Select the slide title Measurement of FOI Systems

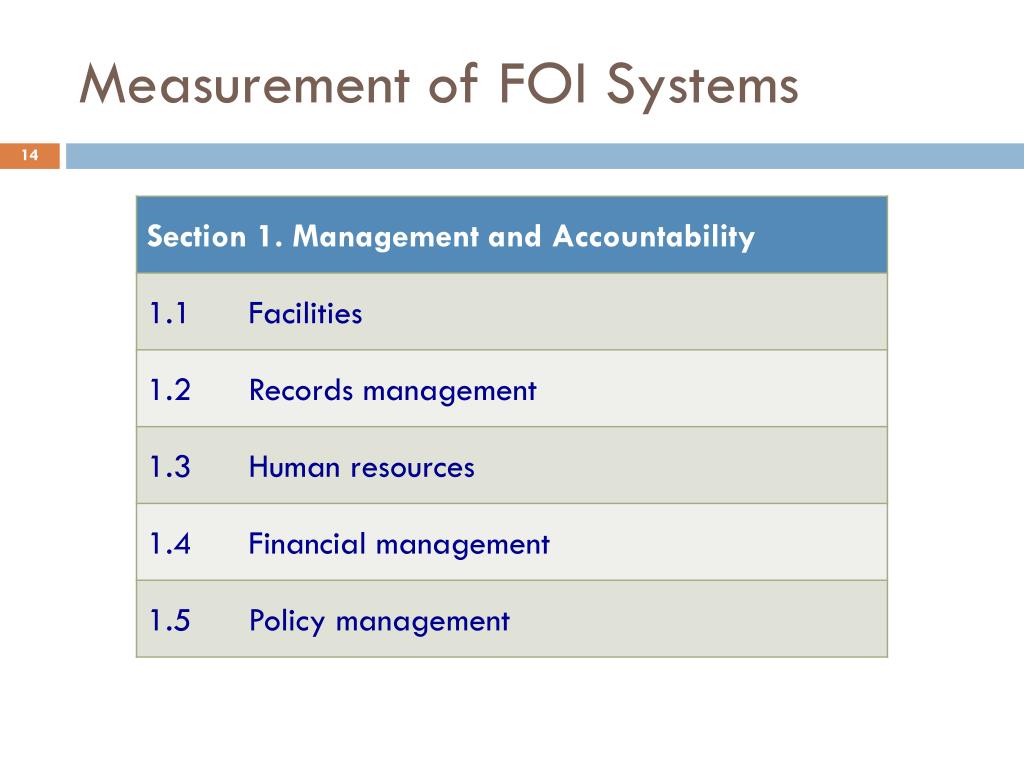pos(439,85)
